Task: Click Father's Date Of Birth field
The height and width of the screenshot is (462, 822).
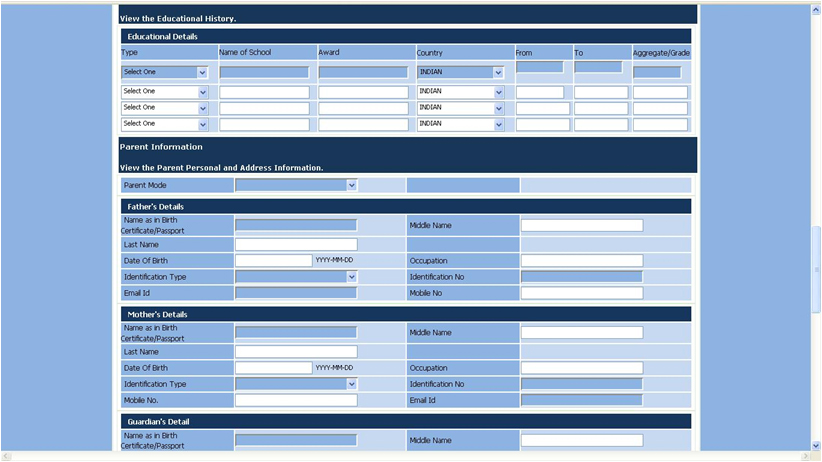Action: tap(274, 261)
